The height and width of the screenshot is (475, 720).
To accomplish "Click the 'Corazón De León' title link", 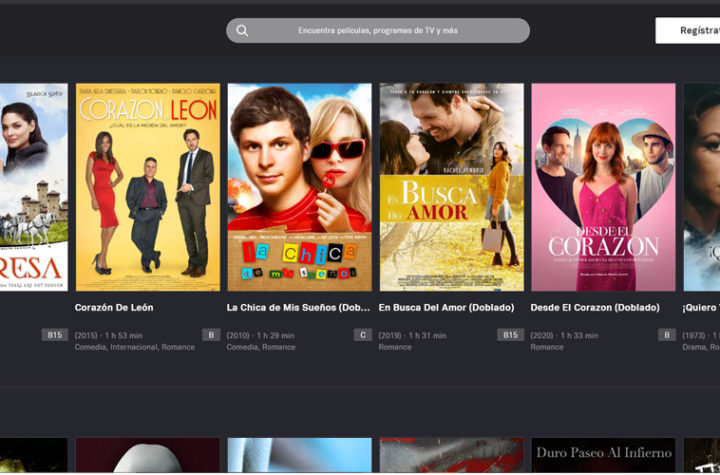I will click(x=114, y=307).
